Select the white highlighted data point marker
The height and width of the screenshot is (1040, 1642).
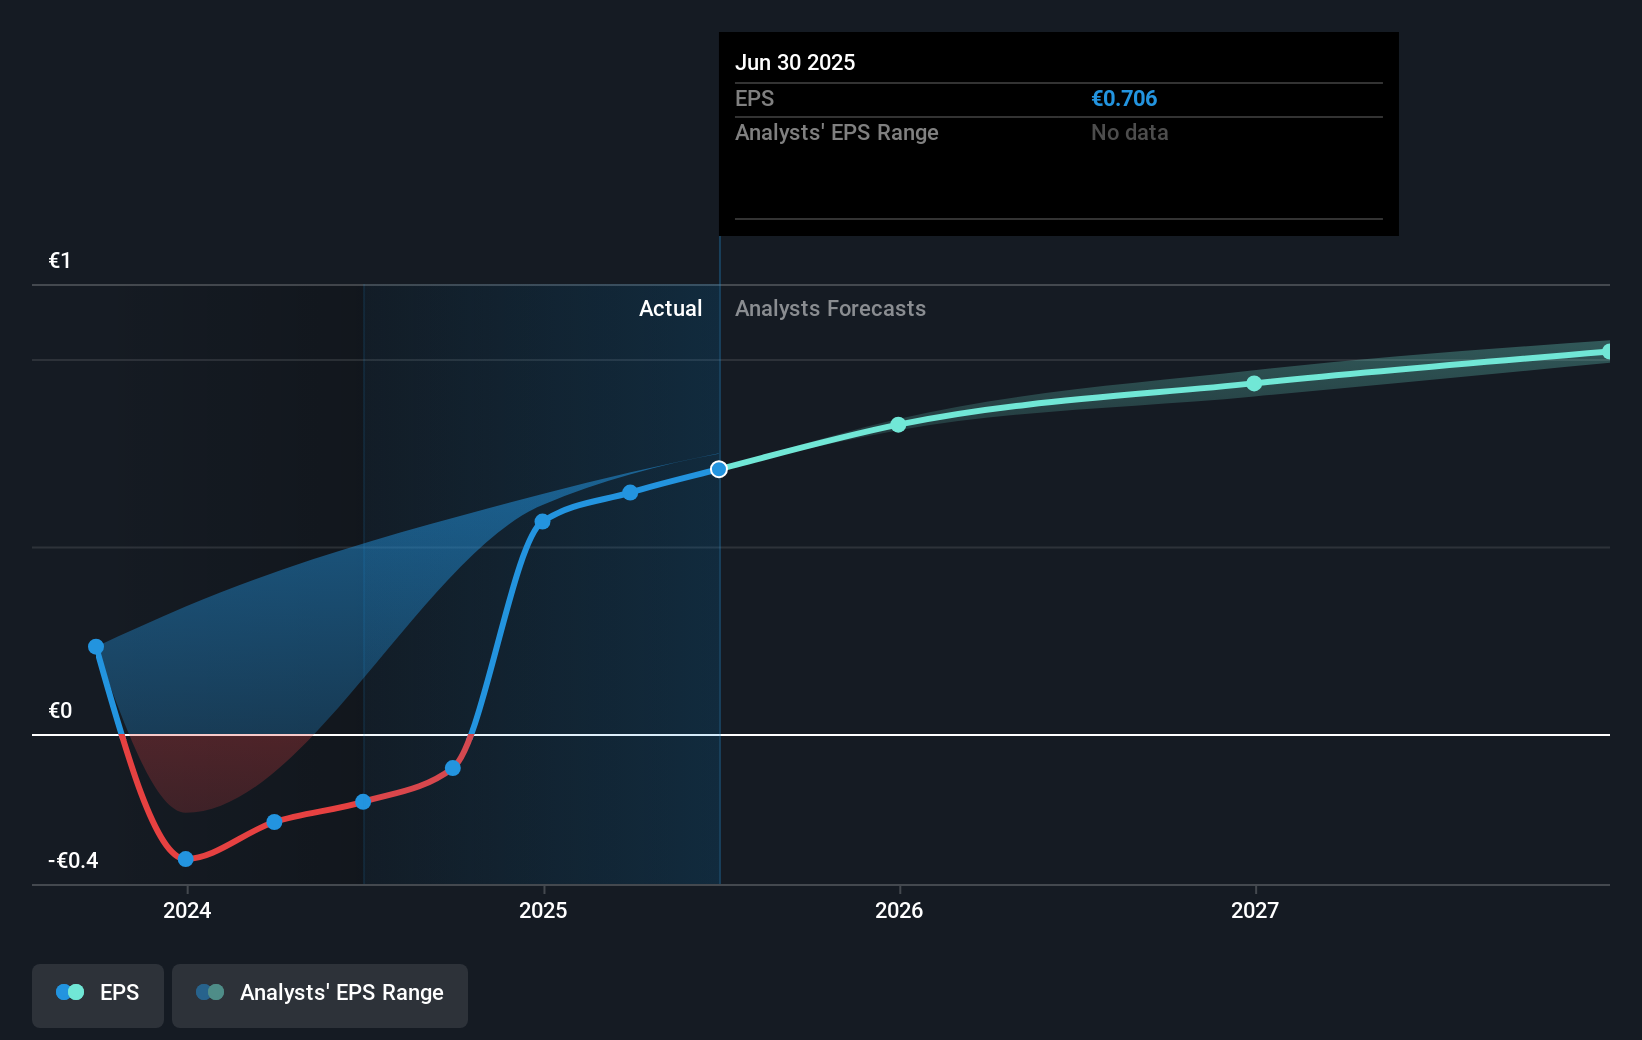pos(718,468)
